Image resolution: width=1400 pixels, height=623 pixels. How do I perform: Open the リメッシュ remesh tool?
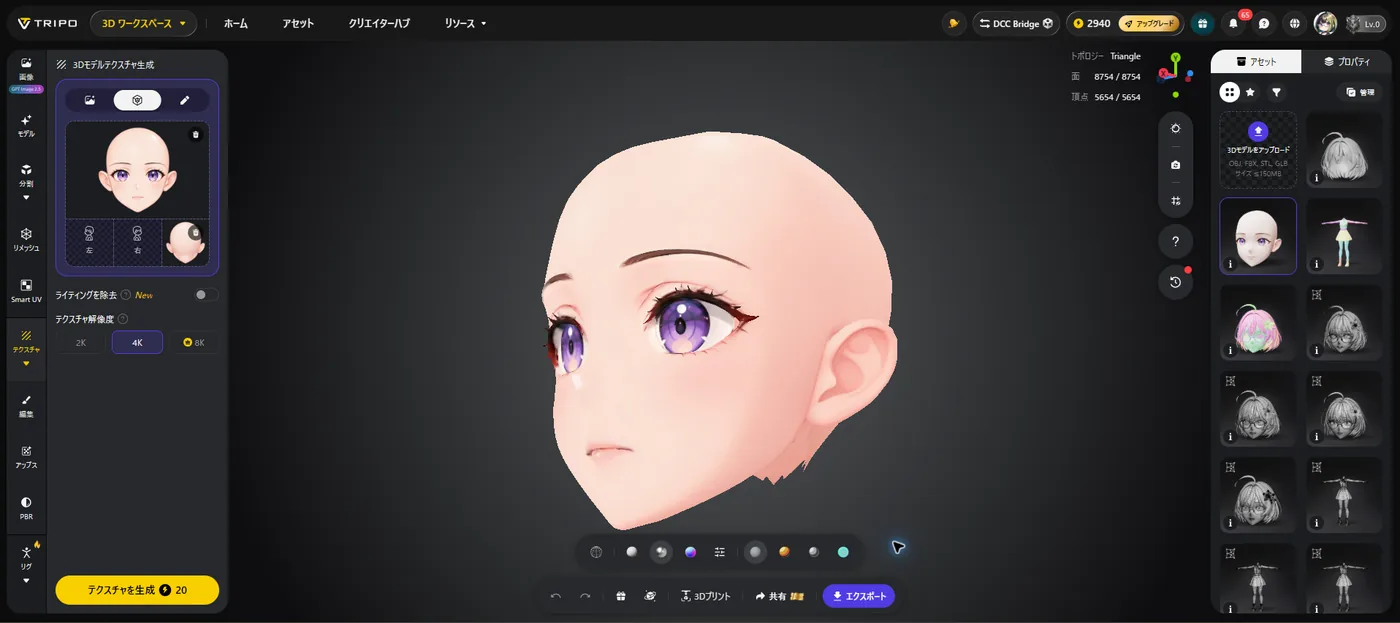coord(26,239)
